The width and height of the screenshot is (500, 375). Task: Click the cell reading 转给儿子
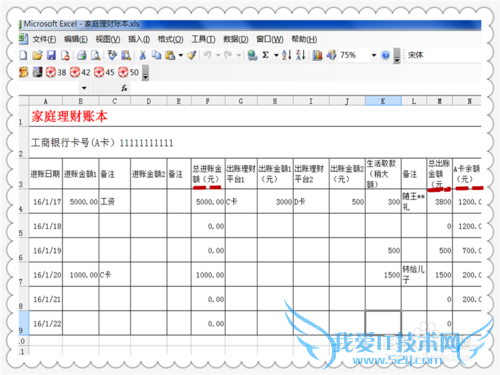[414, 275]
